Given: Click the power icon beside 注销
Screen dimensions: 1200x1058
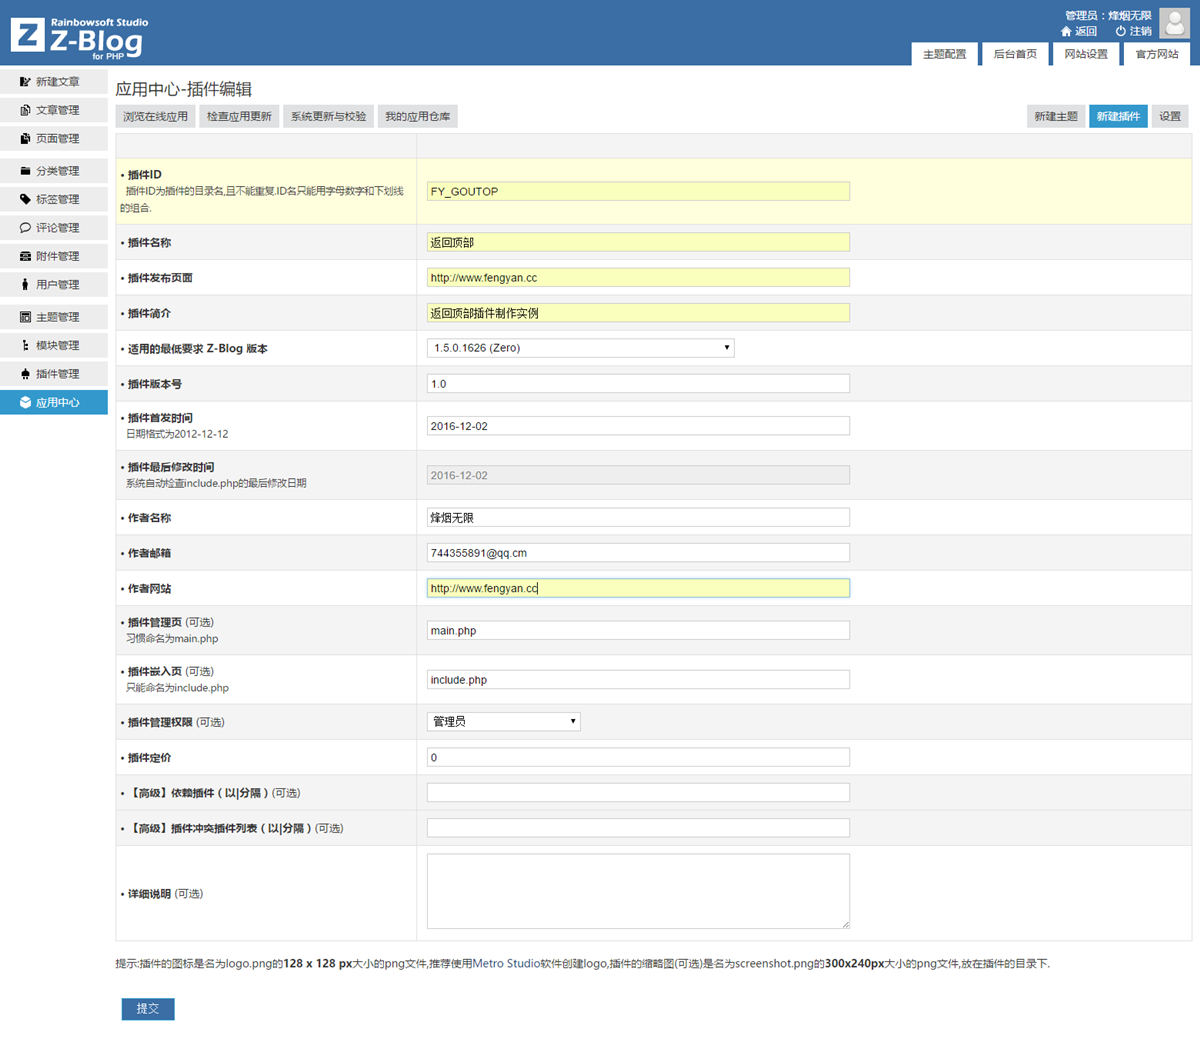Looking at the screenshot, I should pos(1120,32).
